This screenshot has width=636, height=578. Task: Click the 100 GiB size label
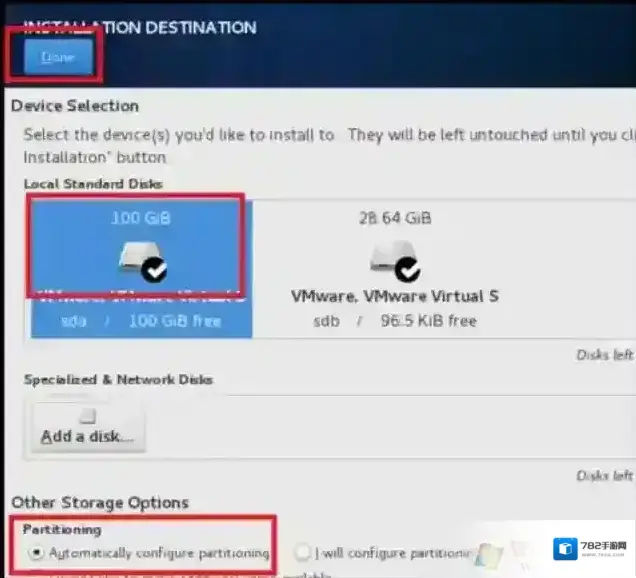[x=138, y=217]
